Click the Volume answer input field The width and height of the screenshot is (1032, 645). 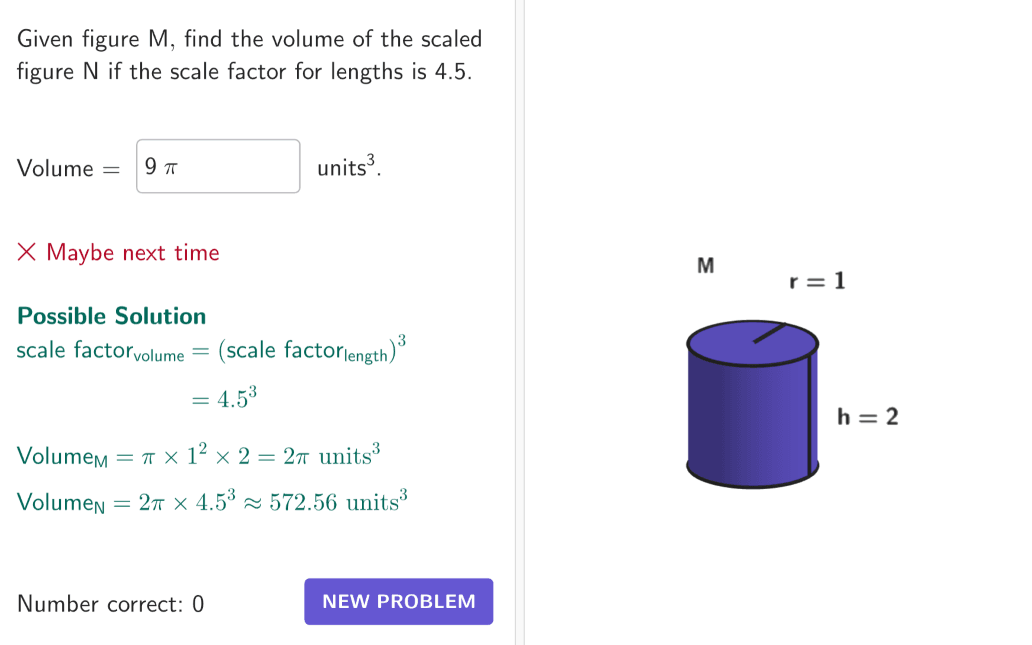point(218,167)
